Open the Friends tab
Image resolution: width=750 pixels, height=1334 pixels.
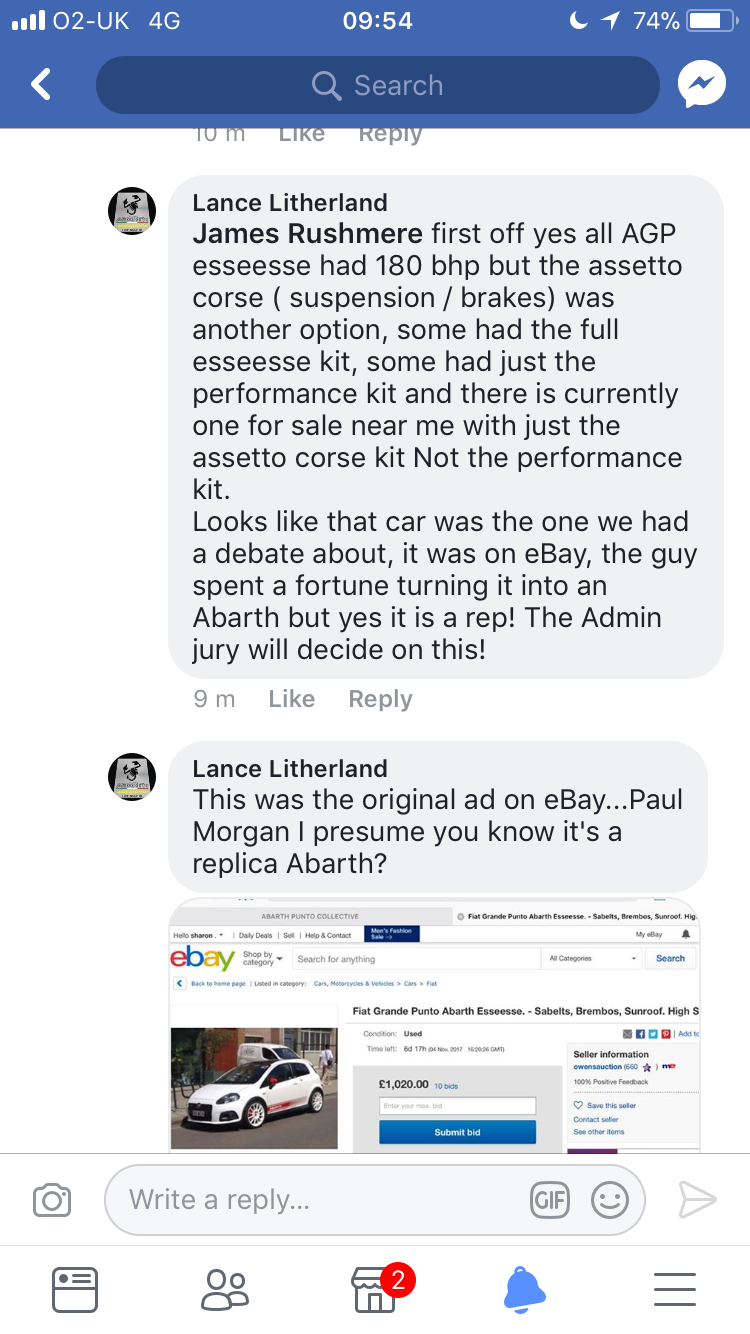click(224, 1290)
